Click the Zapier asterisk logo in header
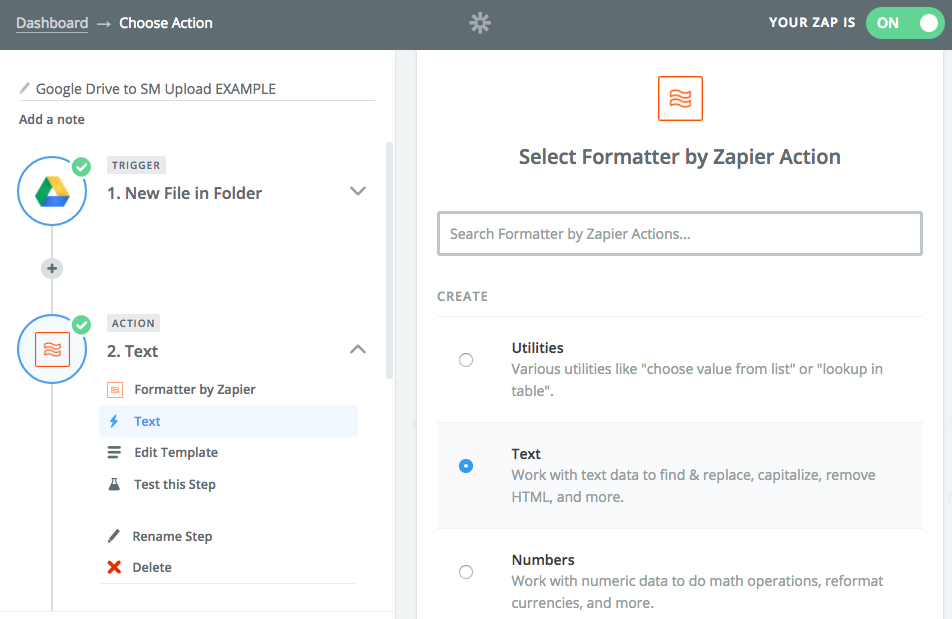This screenshot has height=619, width=952. (480, 23)
